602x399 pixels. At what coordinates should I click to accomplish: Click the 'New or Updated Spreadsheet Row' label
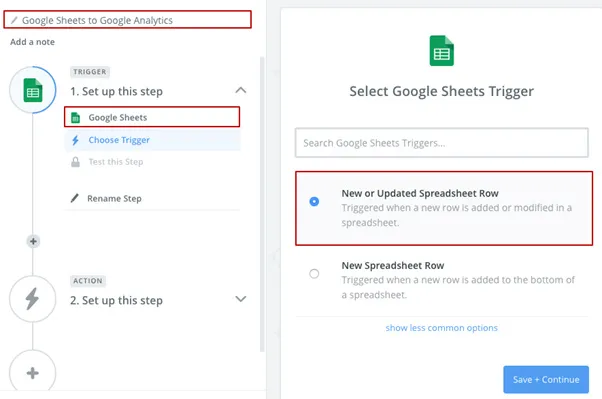click(x=420, y=193)
